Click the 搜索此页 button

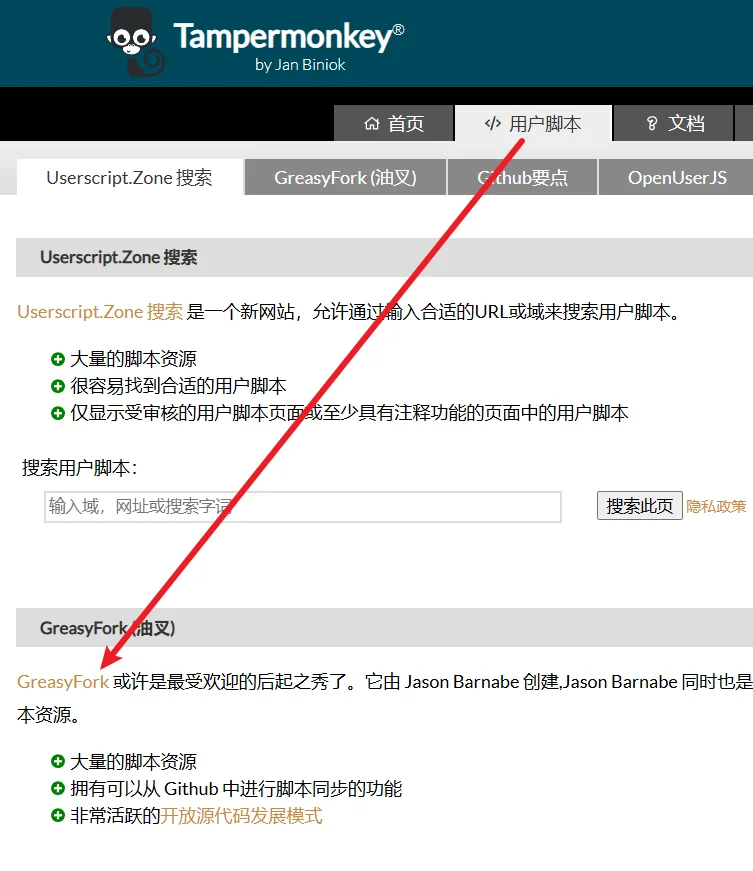coord(640,505)
